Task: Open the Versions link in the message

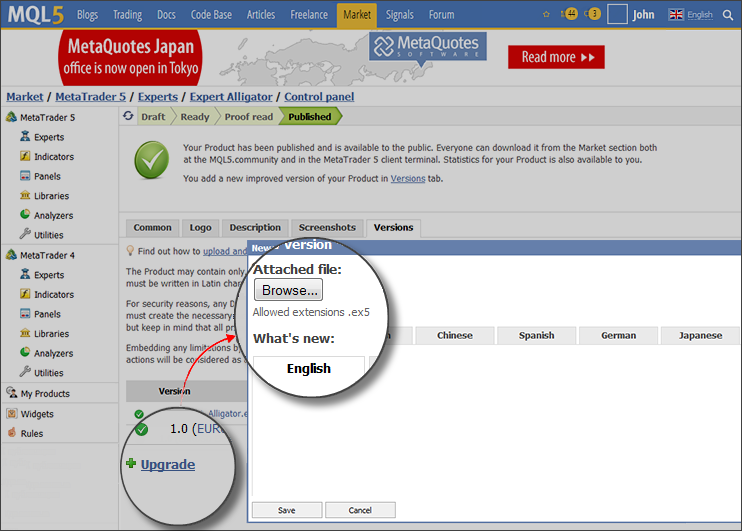Action: pos(407,178)
